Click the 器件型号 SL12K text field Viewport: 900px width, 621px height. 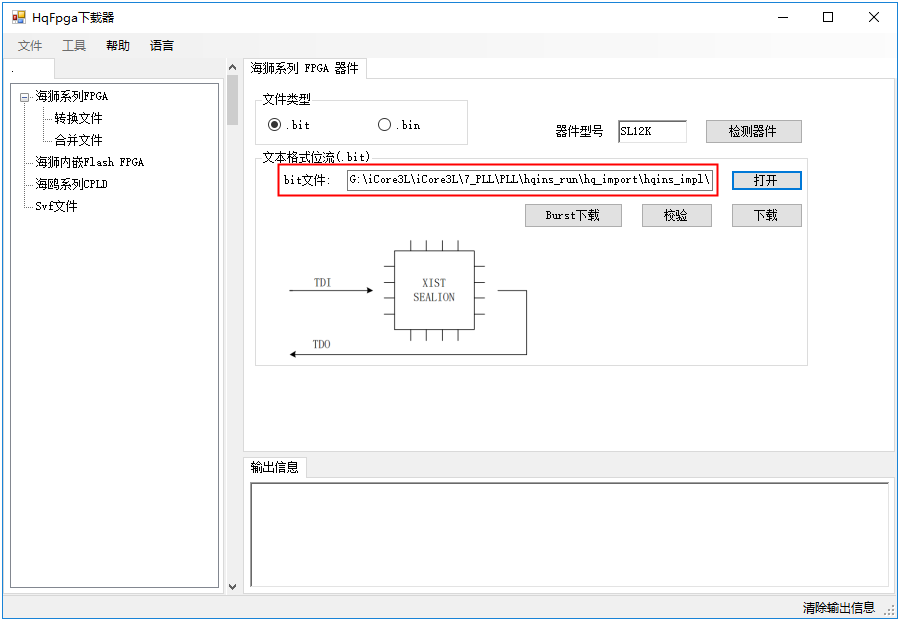[x=652, y=132]
